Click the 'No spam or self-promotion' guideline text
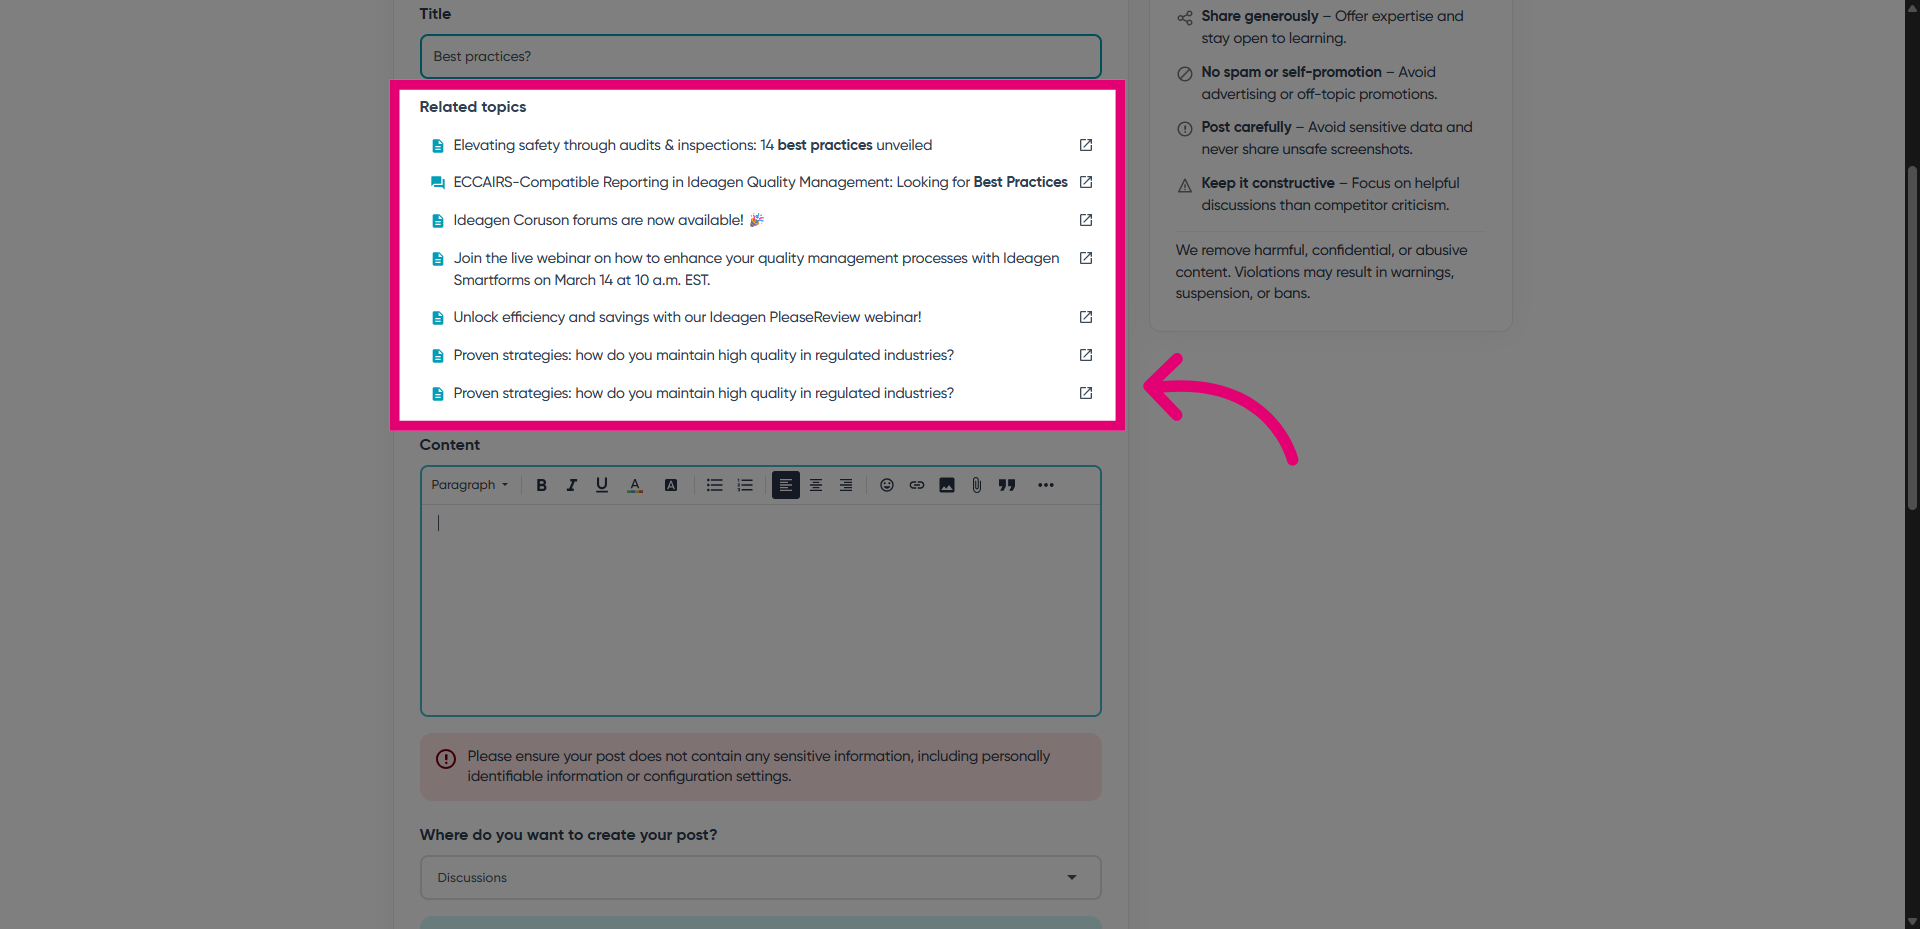The height and width of the screenshot is (929, 1920). (1319, 83)
